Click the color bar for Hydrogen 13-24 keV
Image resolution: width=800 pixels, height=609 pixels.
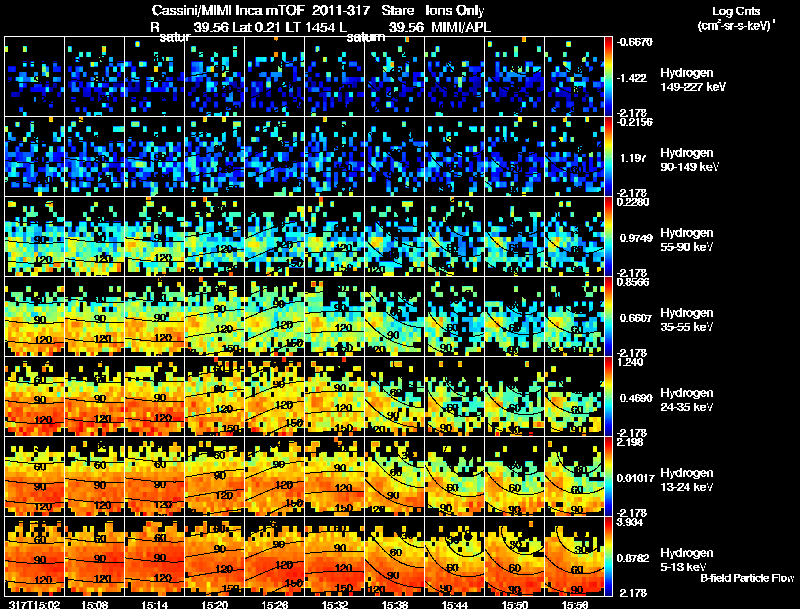(x=608, y=477)
